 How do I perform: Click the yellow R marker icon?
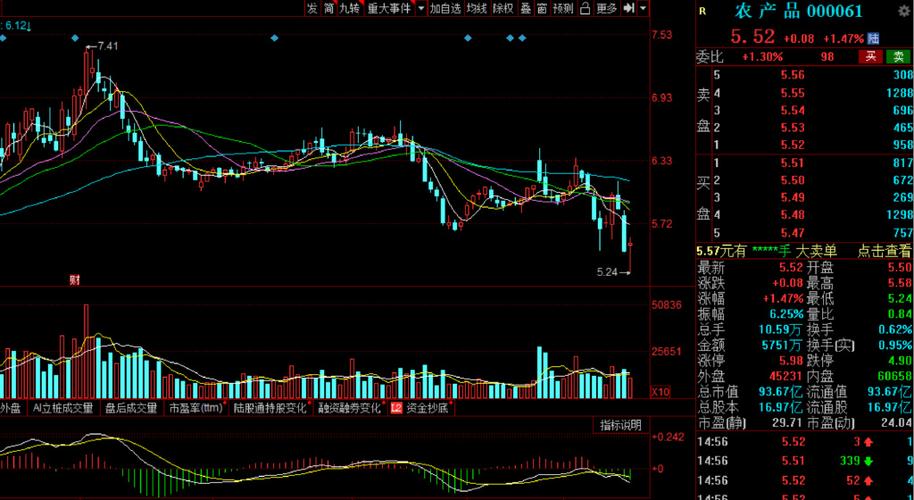[x=702, y=11]
